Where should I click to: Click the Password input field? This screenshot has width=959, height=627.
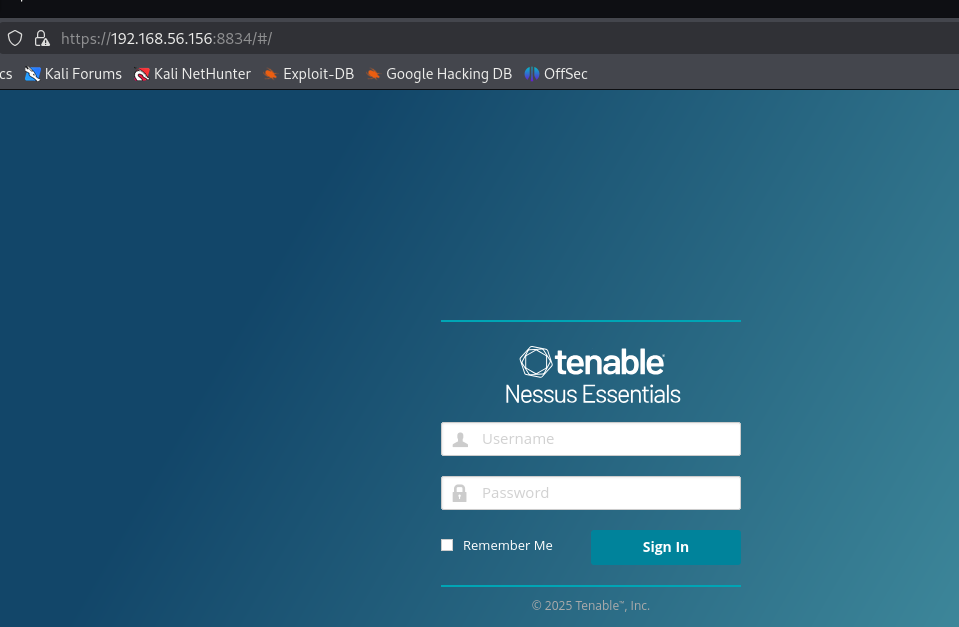[x=591, y=492]
